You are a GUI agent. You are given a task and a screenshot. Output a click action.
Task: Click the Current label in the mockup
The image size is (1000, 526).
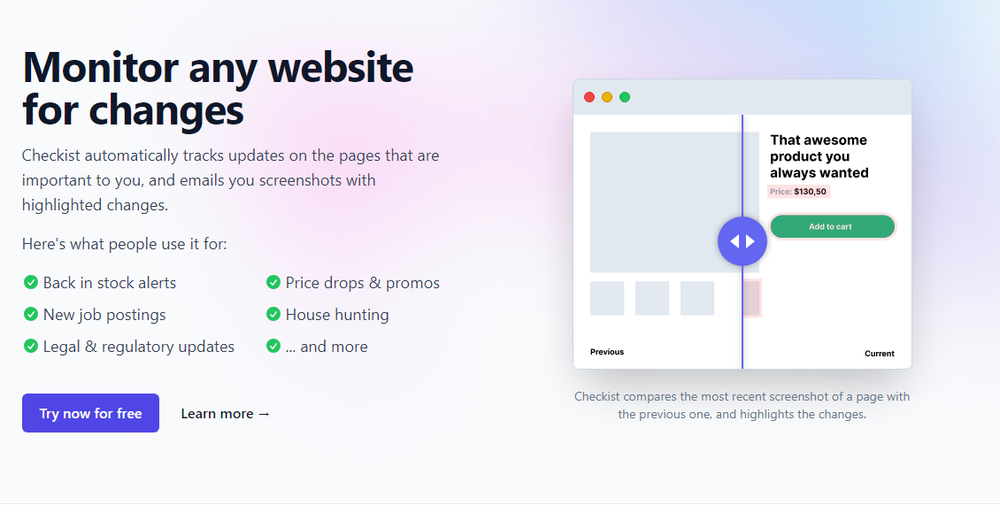879,353
